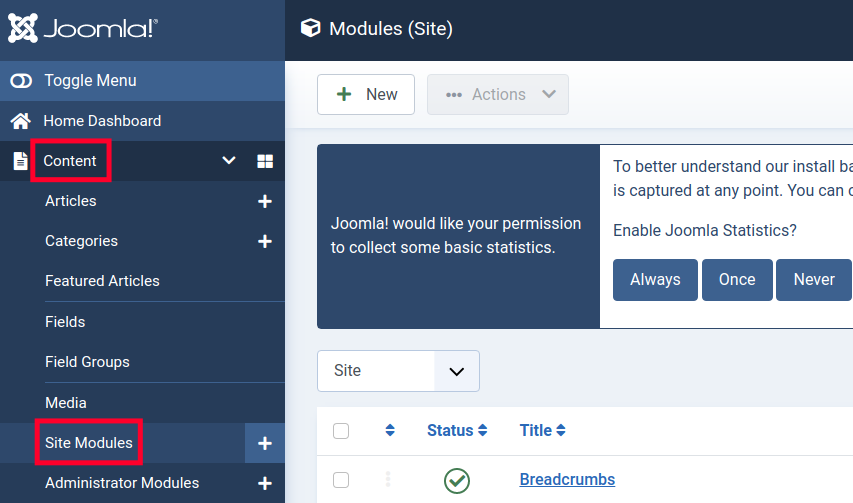Open the Site client selector dropdown
Screen dimensions: 853x503
(x=398, y=371)
